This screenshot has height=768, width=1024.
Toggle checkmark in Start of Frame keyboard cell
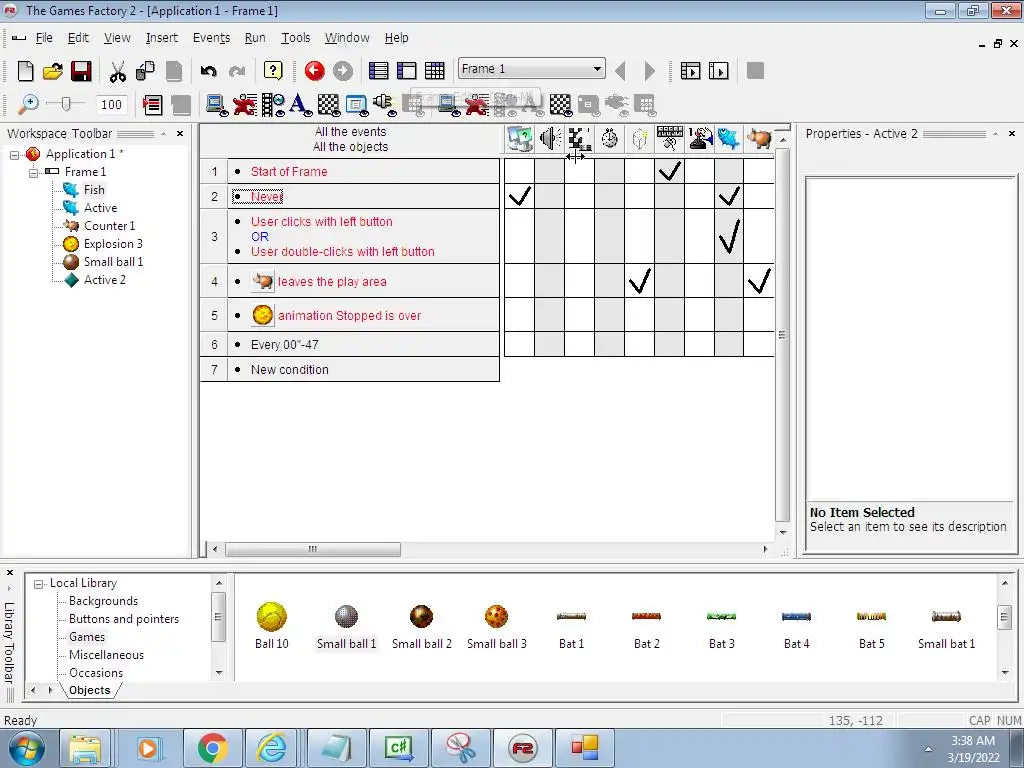click(669, 171)
